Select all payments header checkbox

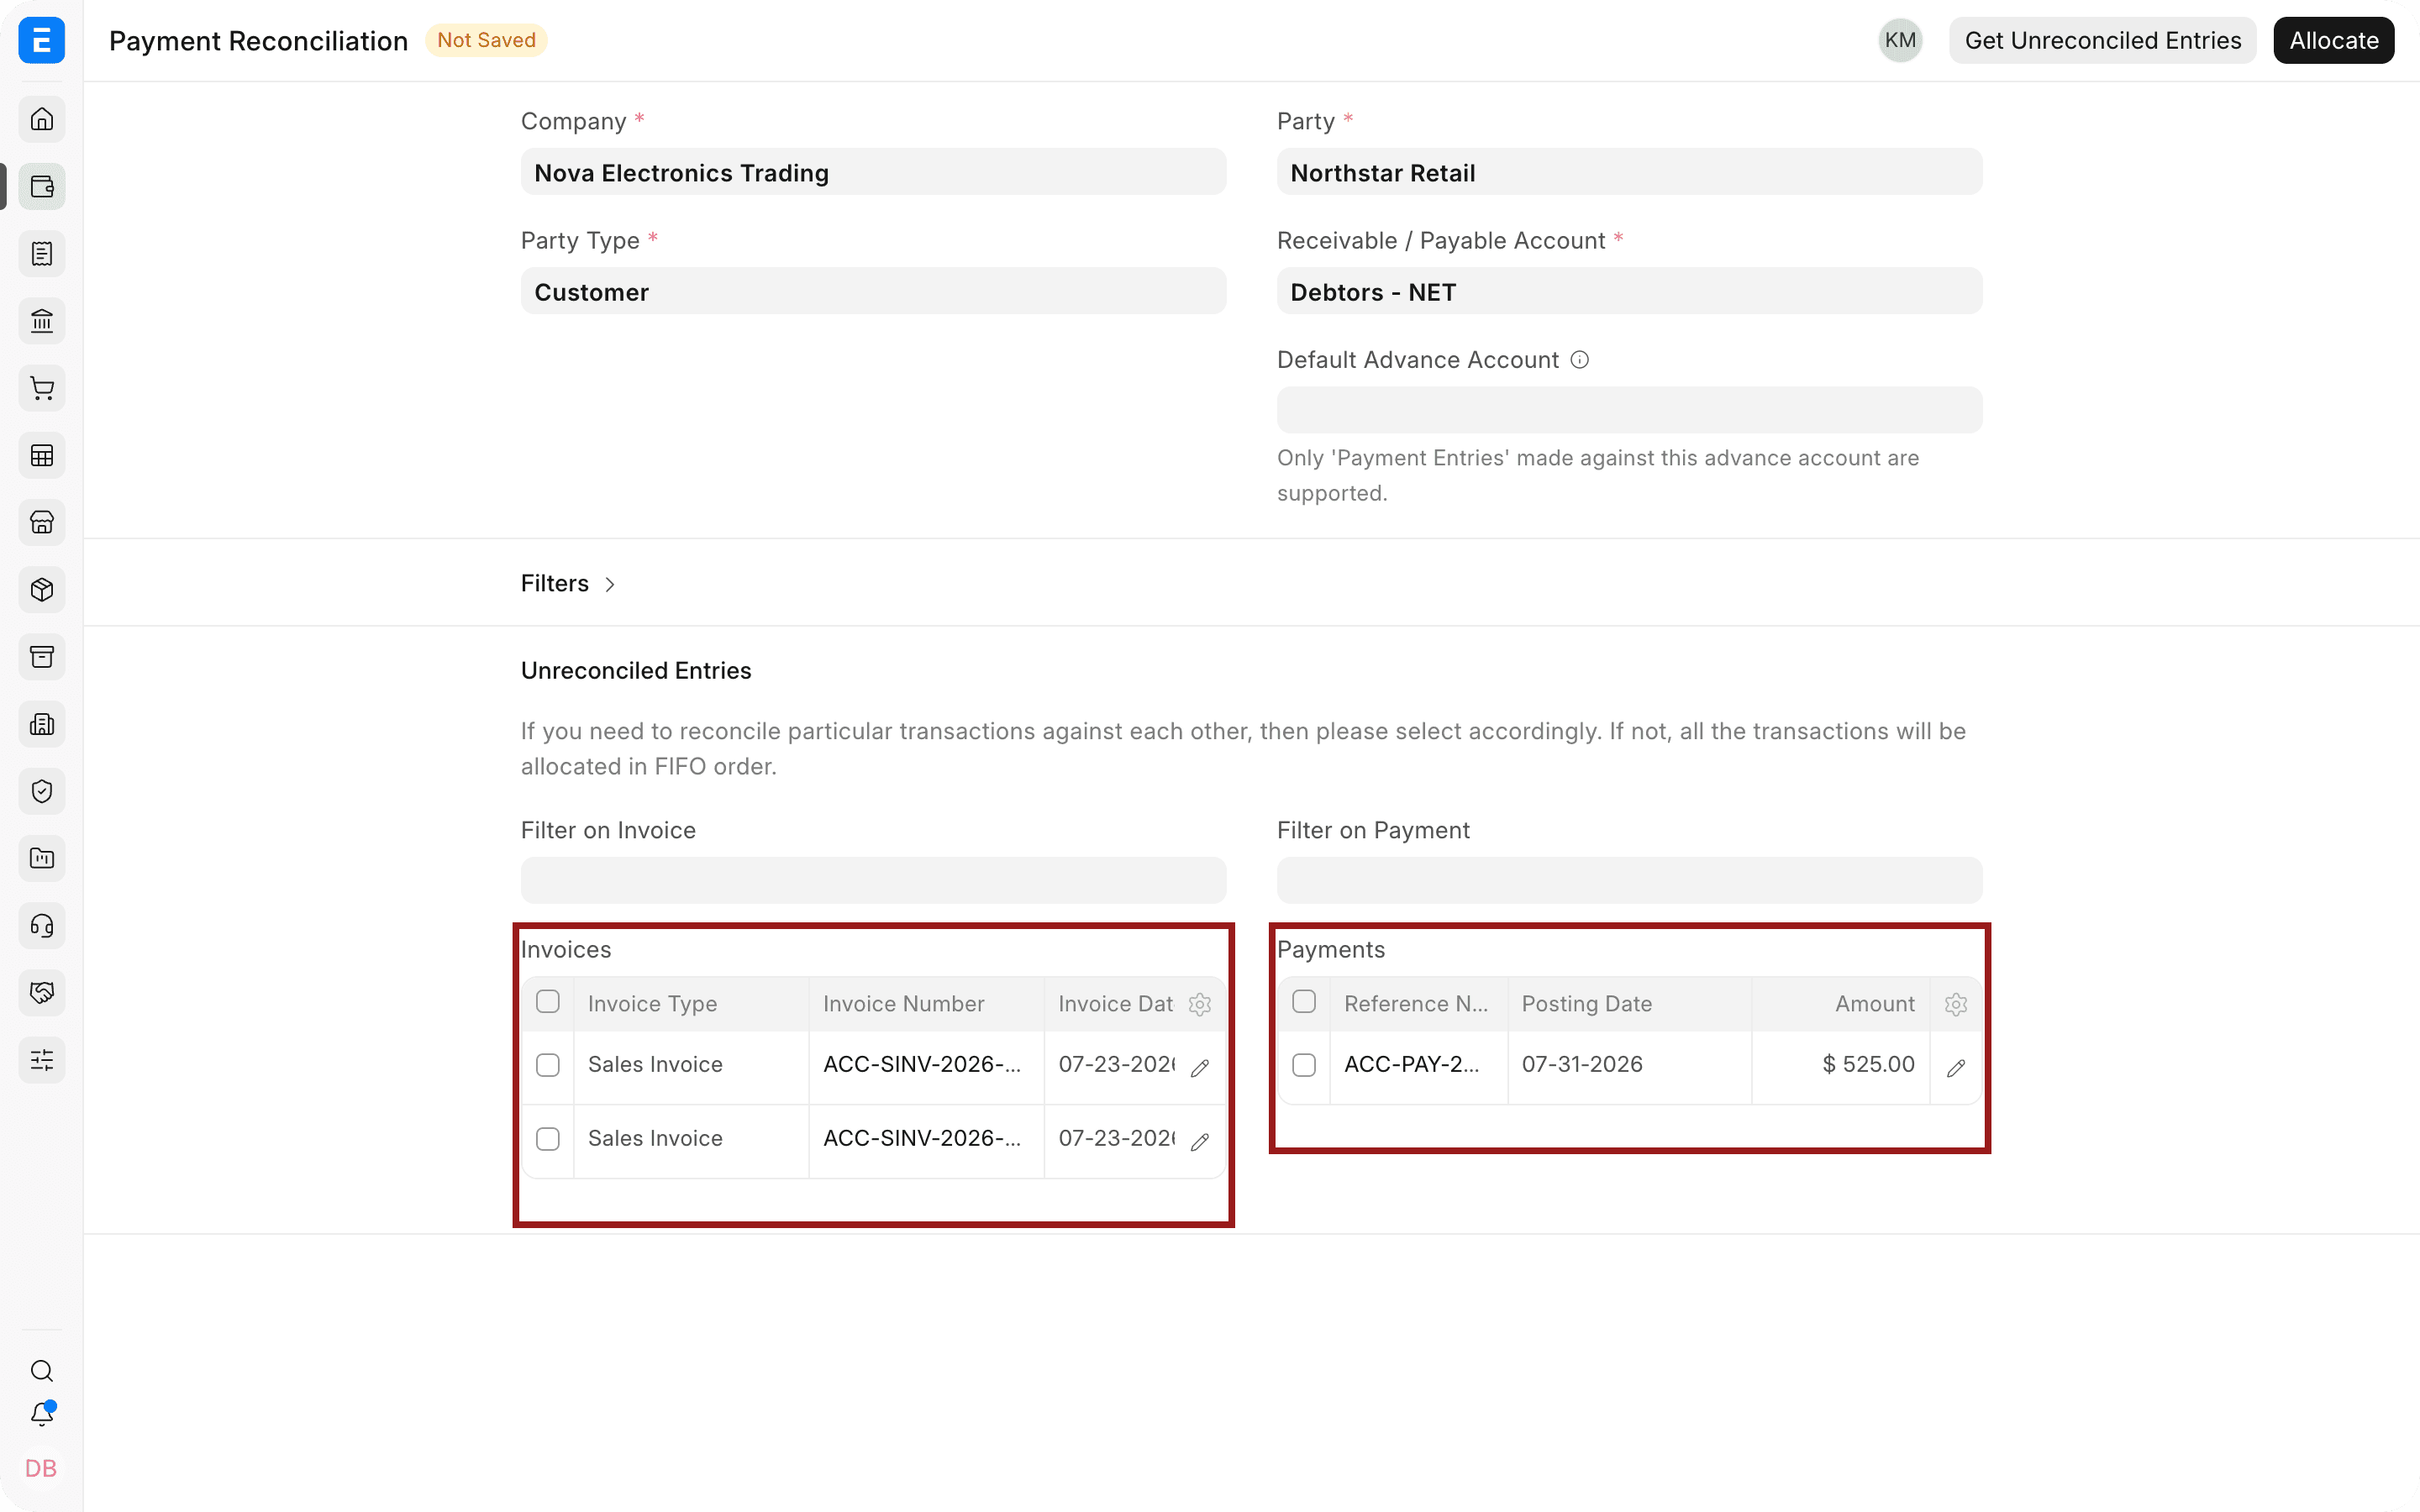click(x=1304, y=1002)
